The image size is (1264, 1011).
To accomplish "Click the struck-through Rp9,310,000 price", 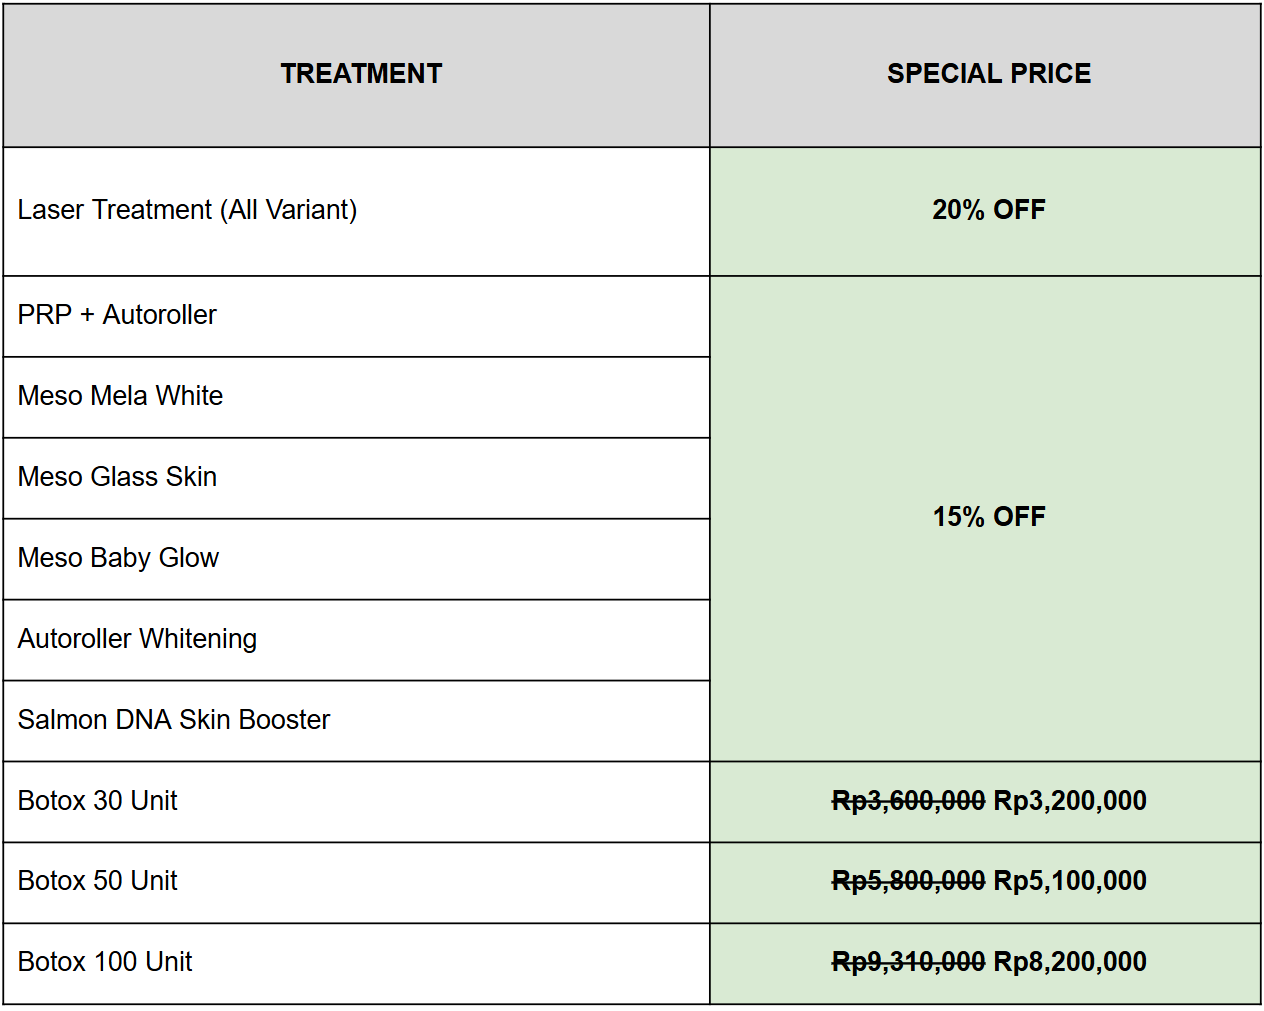I will [x=908, y=962].
